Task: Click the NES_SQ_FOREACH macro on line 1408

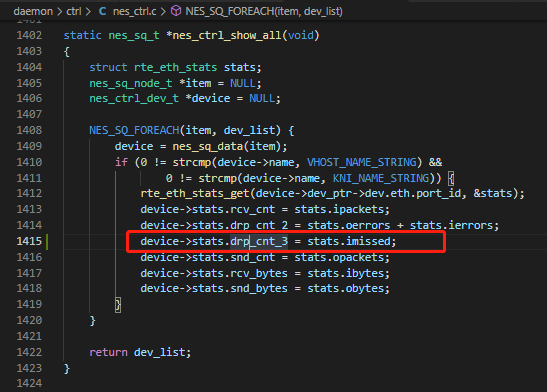Action: point(134,130)
